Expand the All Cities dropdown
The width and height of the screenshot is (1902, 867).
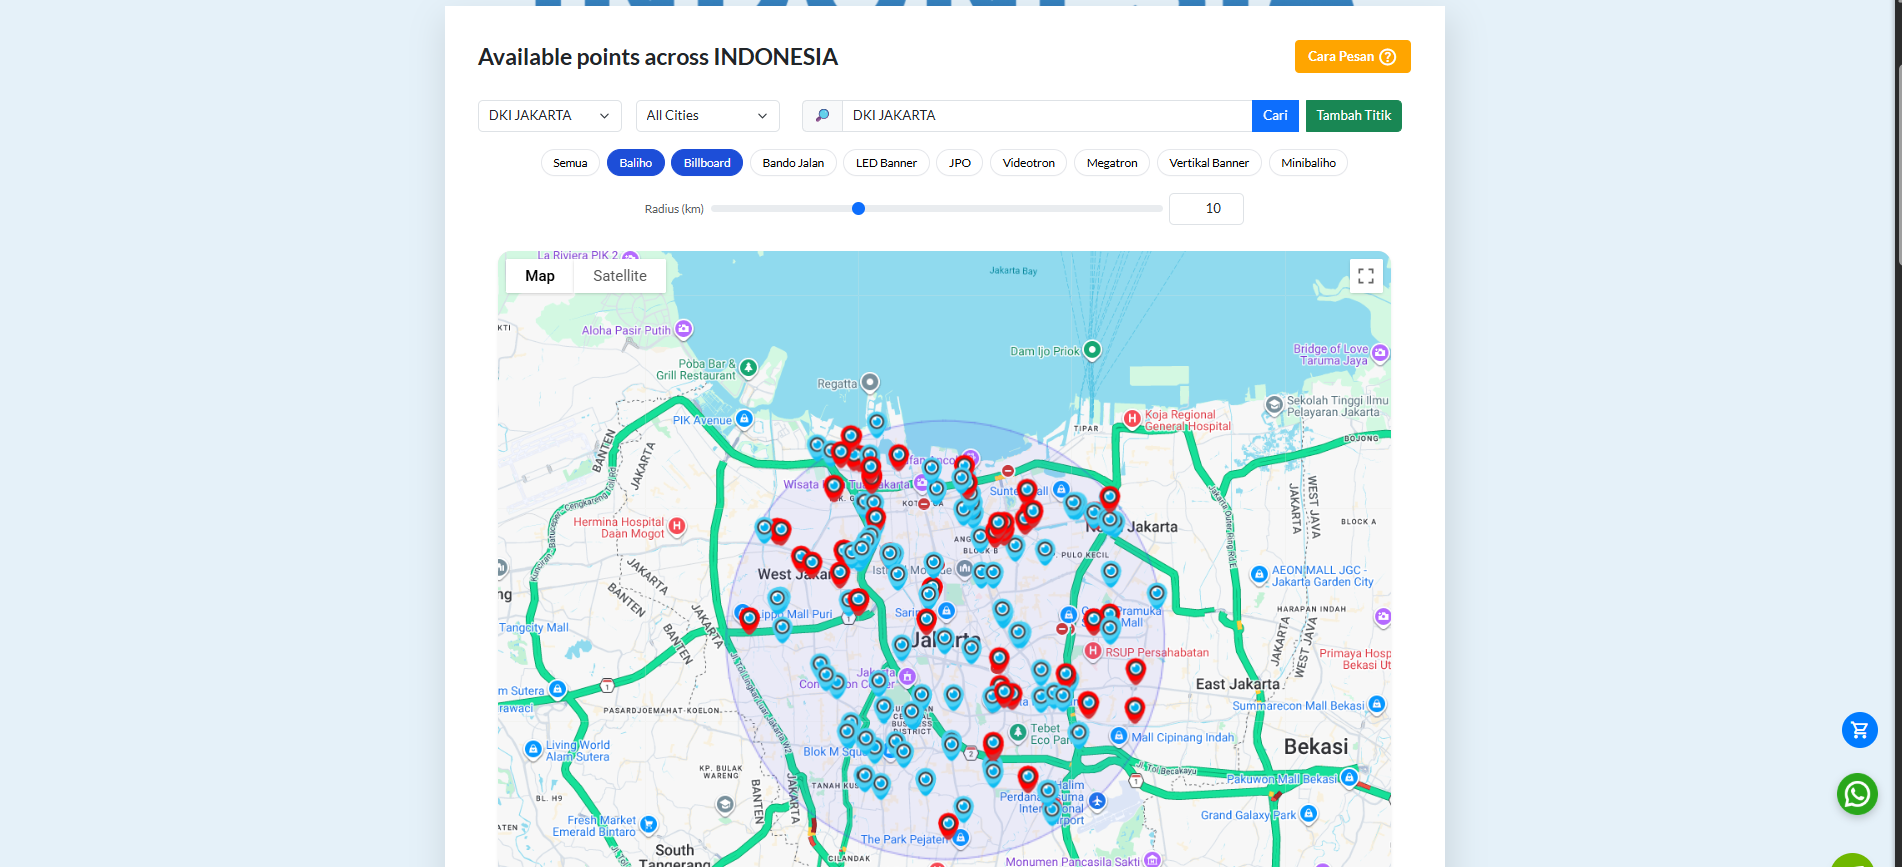click(707, 116)
